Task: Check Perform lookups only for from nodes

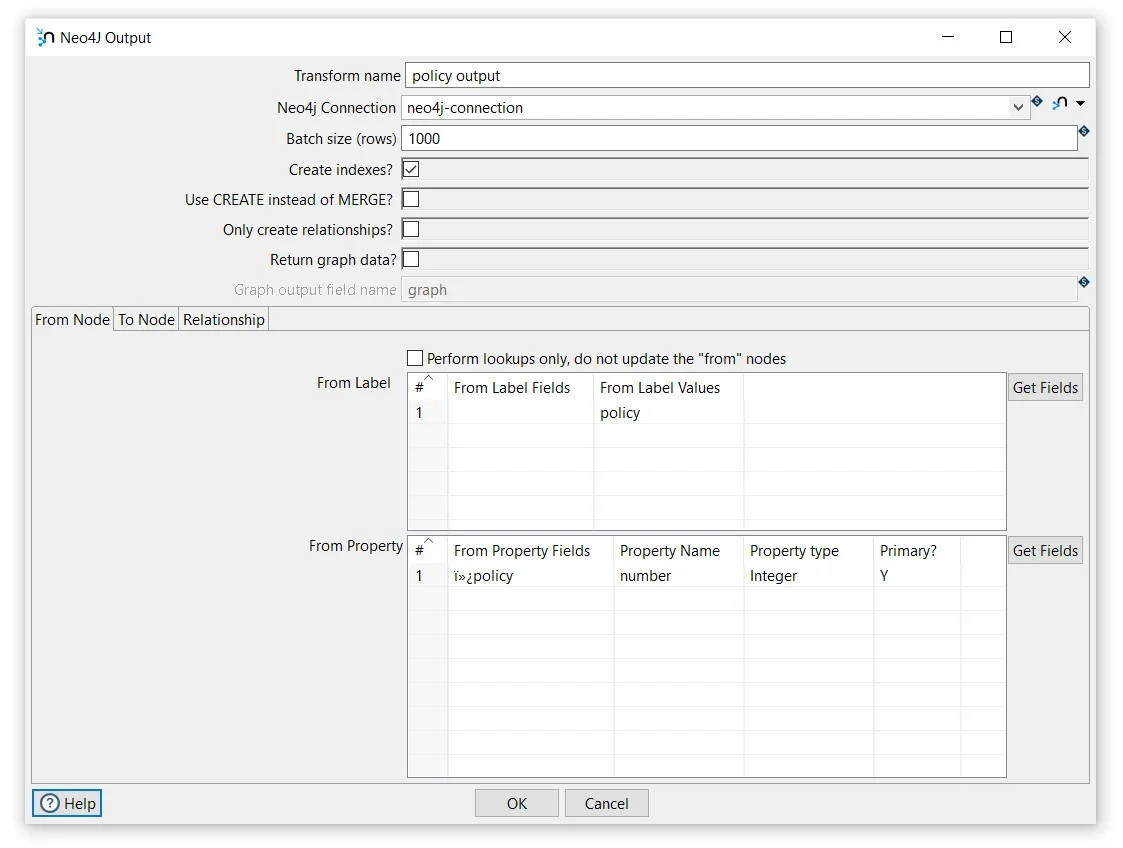Action: coord(415,358)
